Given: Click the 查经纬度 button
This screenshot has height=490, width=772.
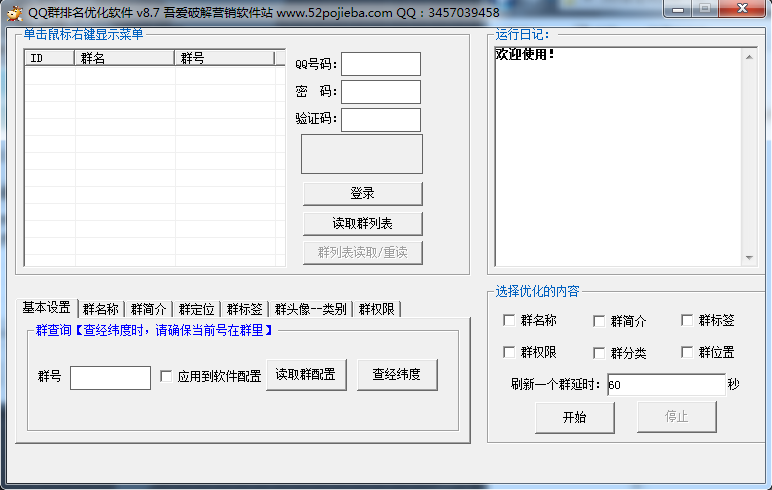Looking at the screenshot, I should (397, 375).
